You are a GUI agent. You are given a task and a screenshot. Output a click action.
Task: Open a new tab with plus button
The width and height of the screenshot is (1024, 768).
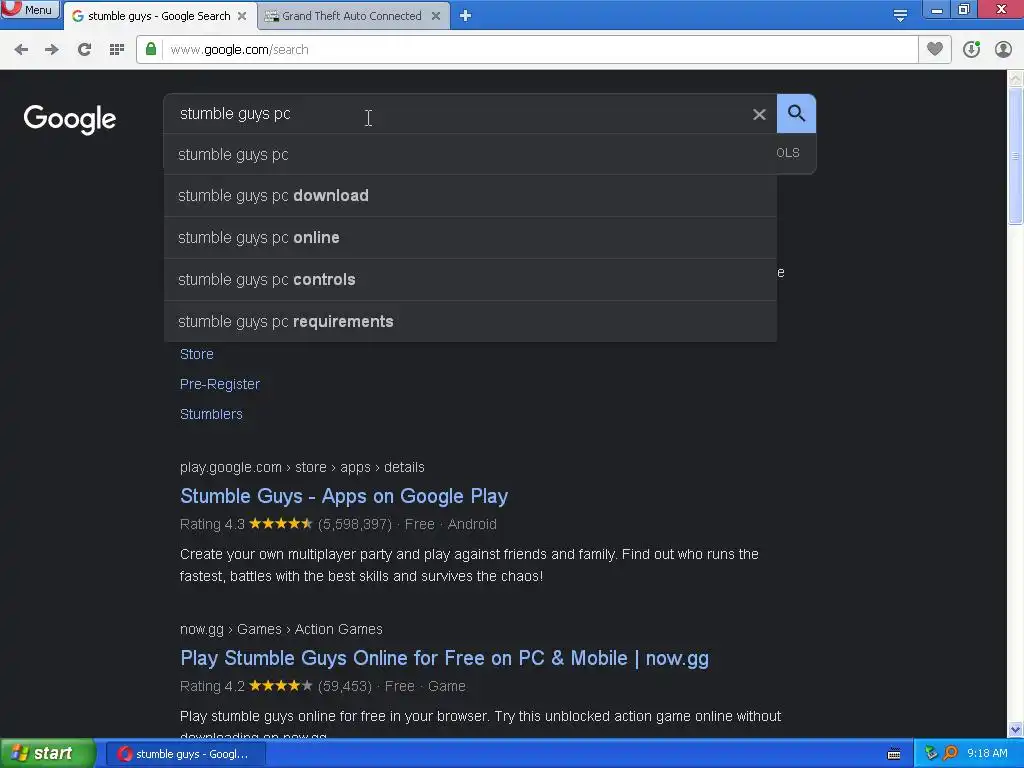[465, 16]
